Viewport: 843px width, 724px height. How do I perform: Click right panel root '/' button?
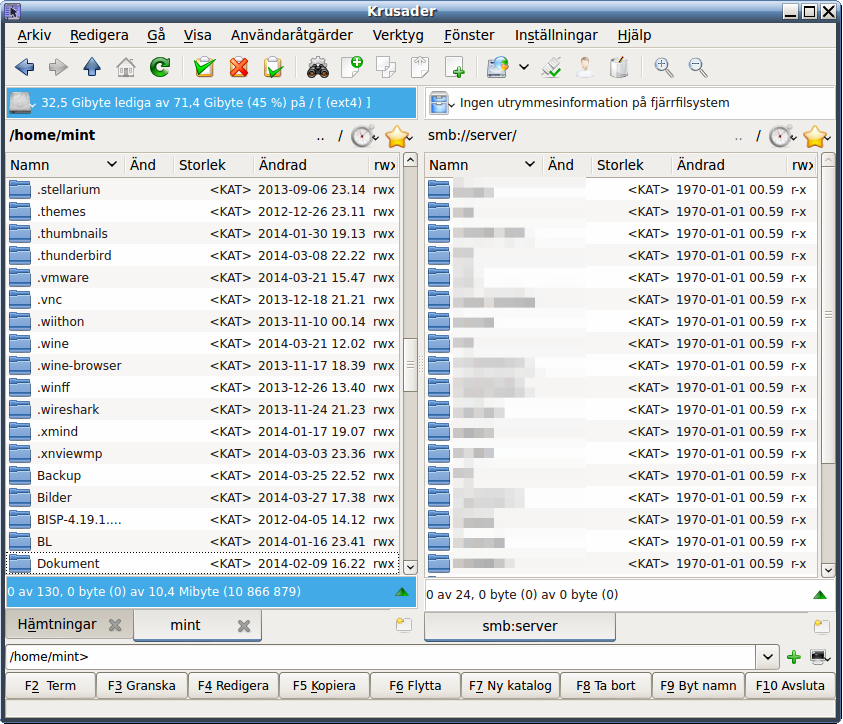[x=758, y=137]
